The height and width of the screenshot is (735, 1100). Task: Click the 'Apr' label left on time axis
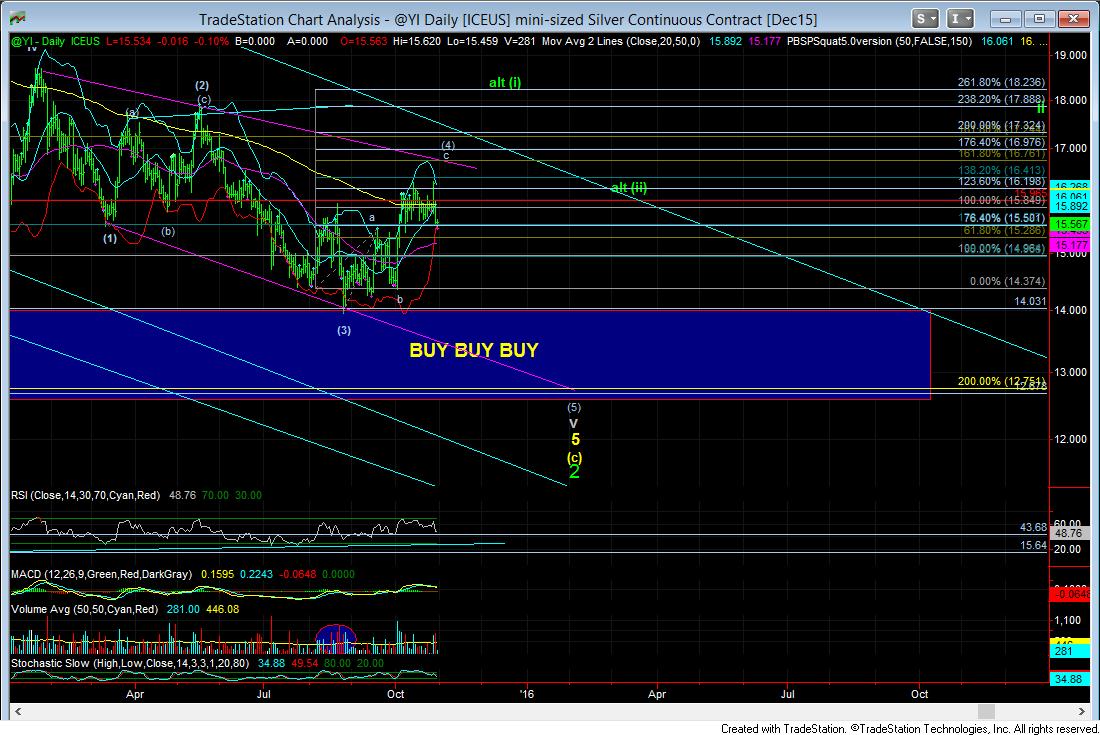[x=135, y=694]
